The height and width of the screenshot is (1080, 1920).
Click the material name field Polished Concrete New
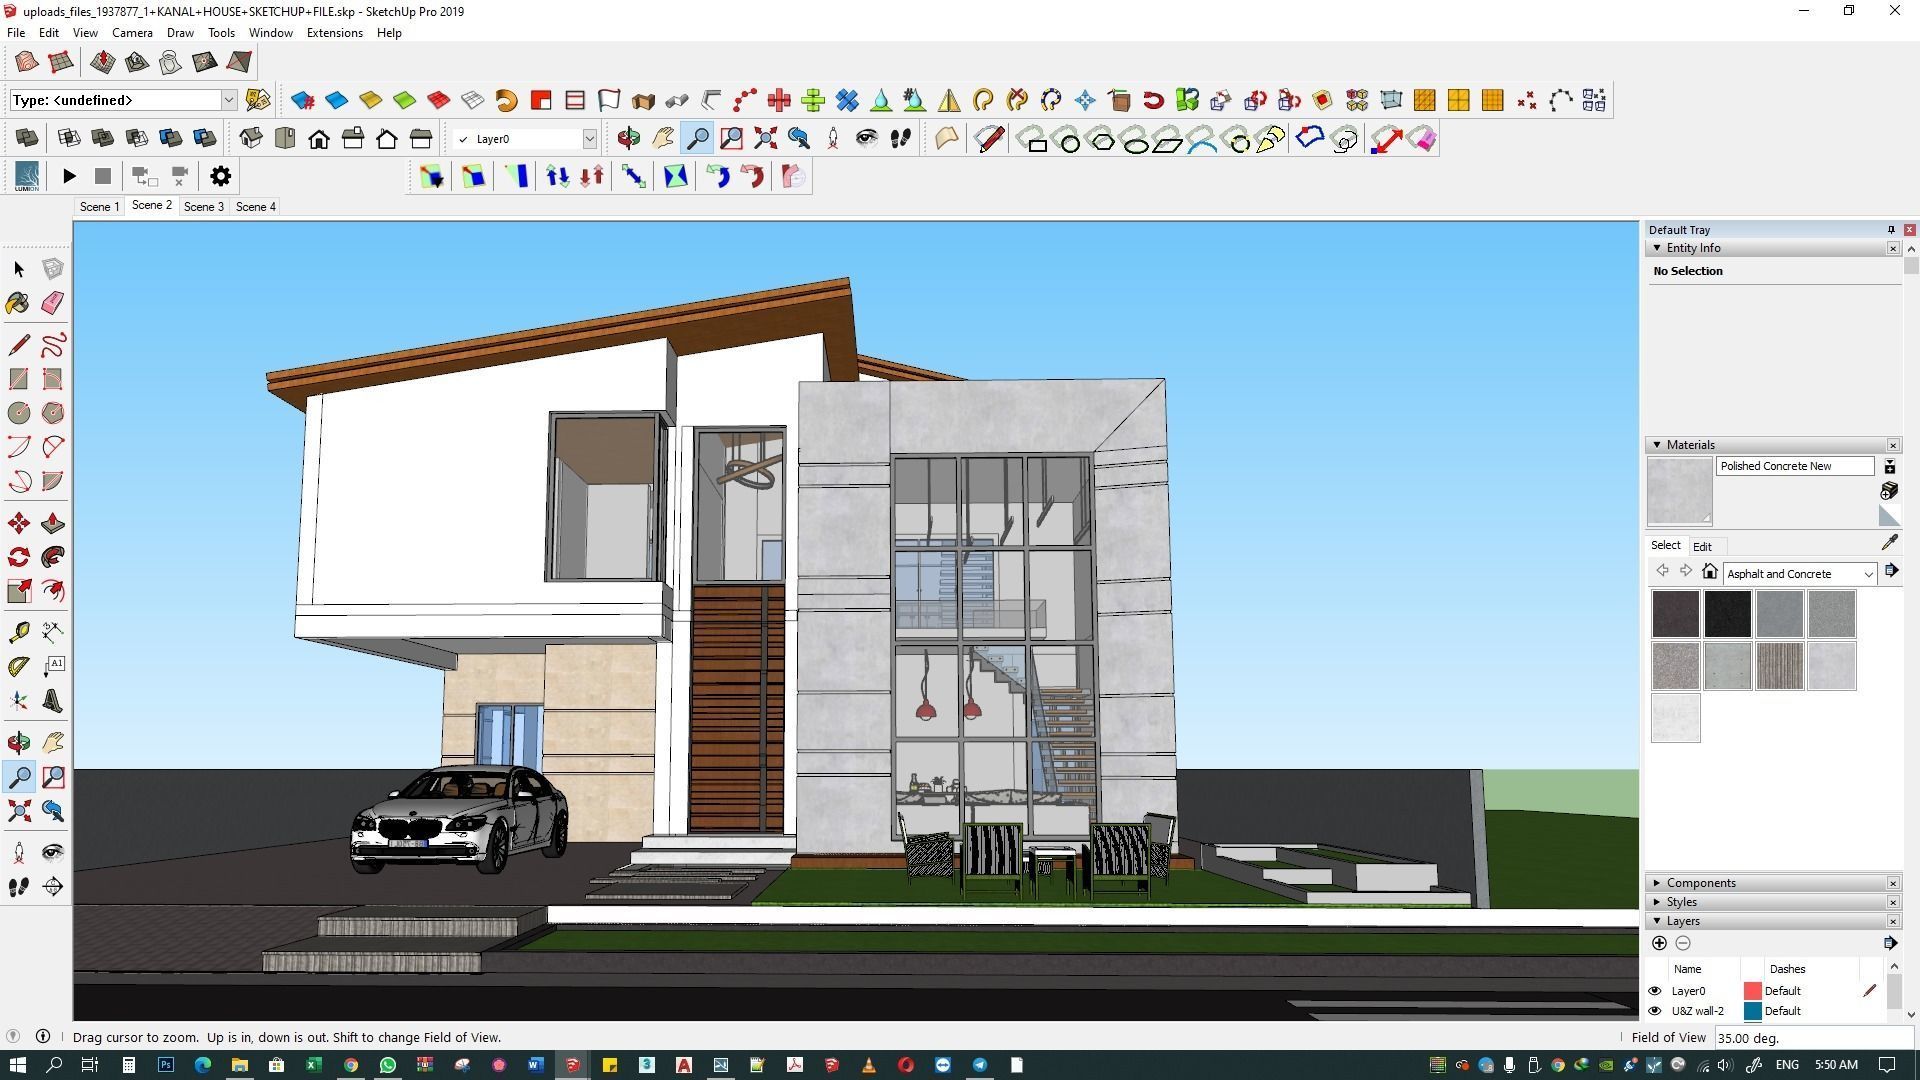point(1795,466)
